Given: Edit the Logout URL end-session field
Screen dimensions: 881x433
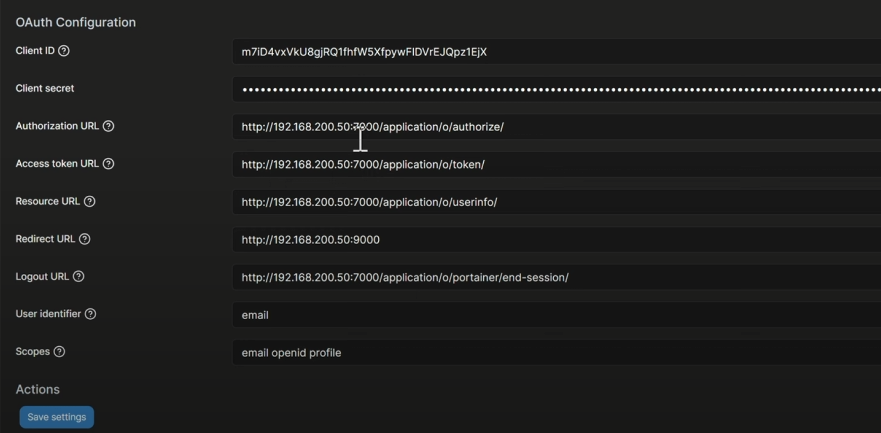Looking at the screenshot, I should 557,277.
